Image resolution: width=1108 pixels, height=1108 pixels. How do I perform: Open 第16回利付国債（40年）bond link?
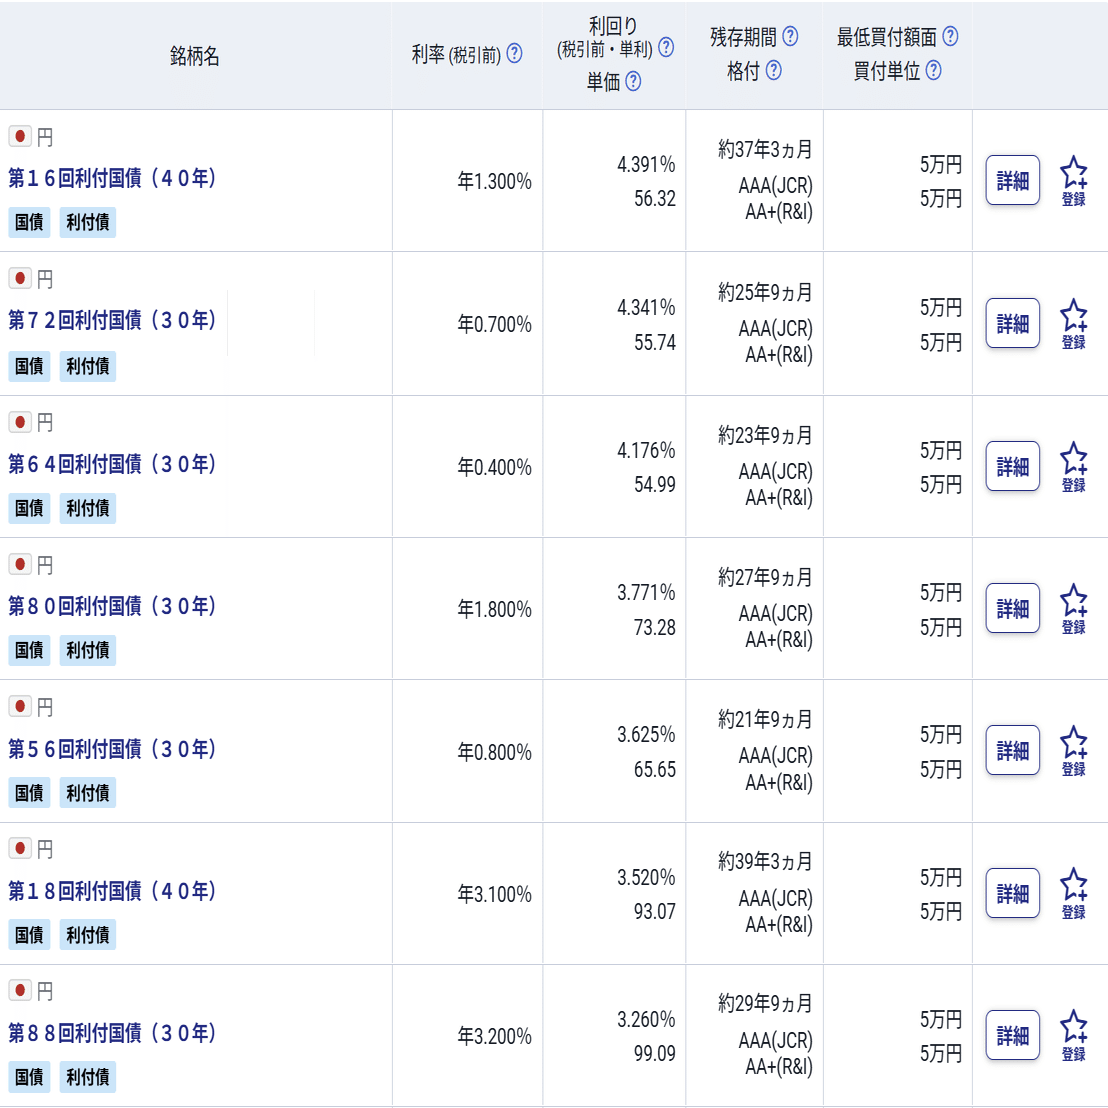tap(112, 178)
